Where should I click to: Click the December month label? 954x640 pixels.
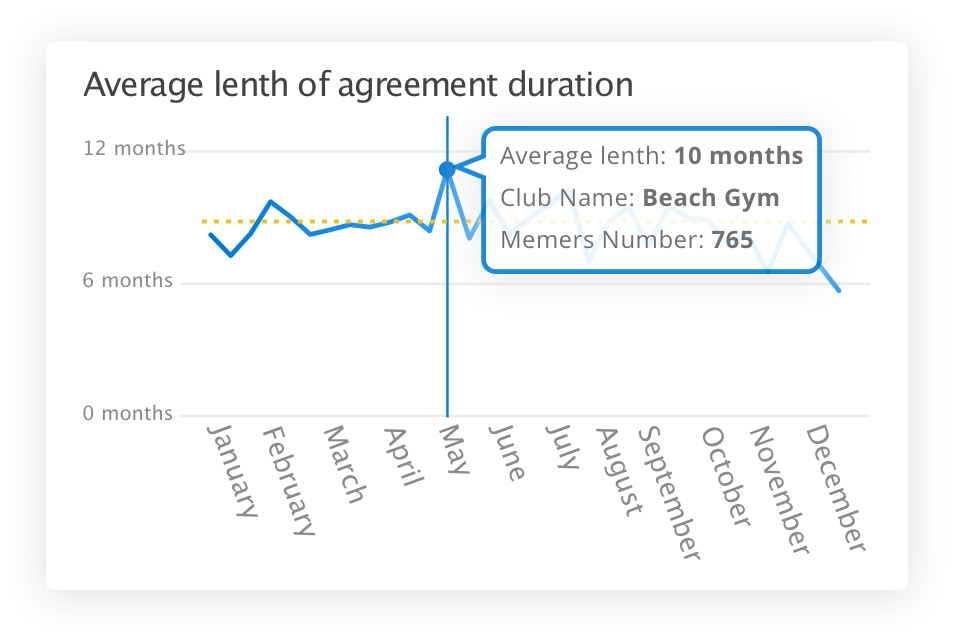coord(835,487)
